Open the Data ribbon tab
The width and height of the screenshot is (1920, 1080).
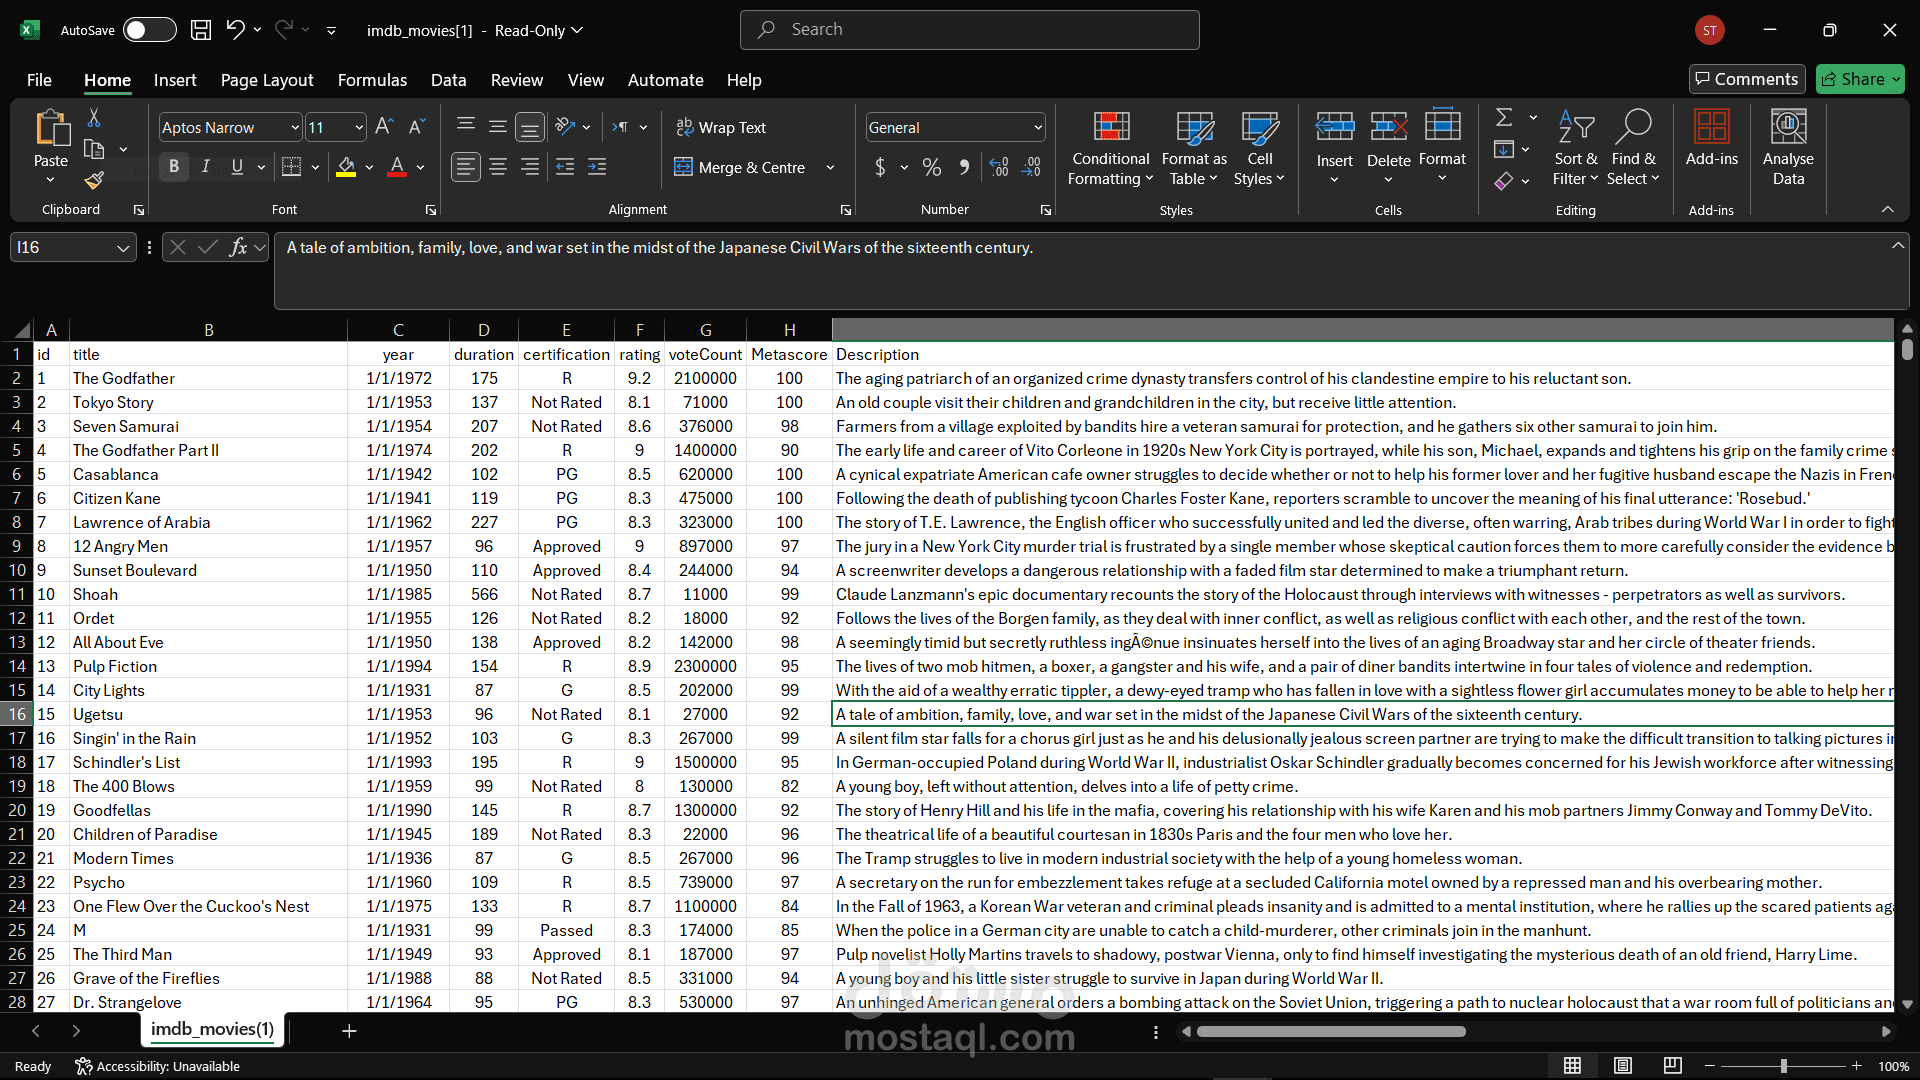coord(448,80)
